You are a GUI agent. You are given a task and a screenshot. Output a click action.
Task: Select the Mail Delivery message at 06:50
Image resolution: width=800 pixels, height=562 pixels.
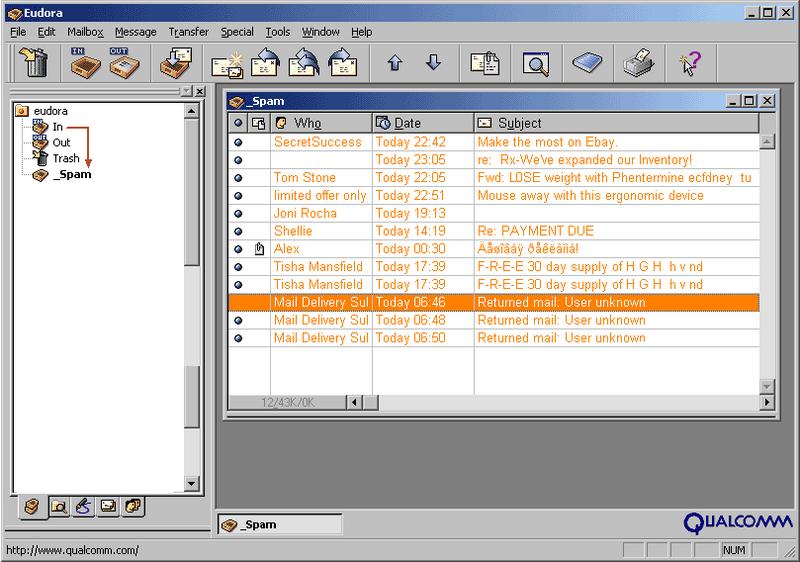pos(494,338)
